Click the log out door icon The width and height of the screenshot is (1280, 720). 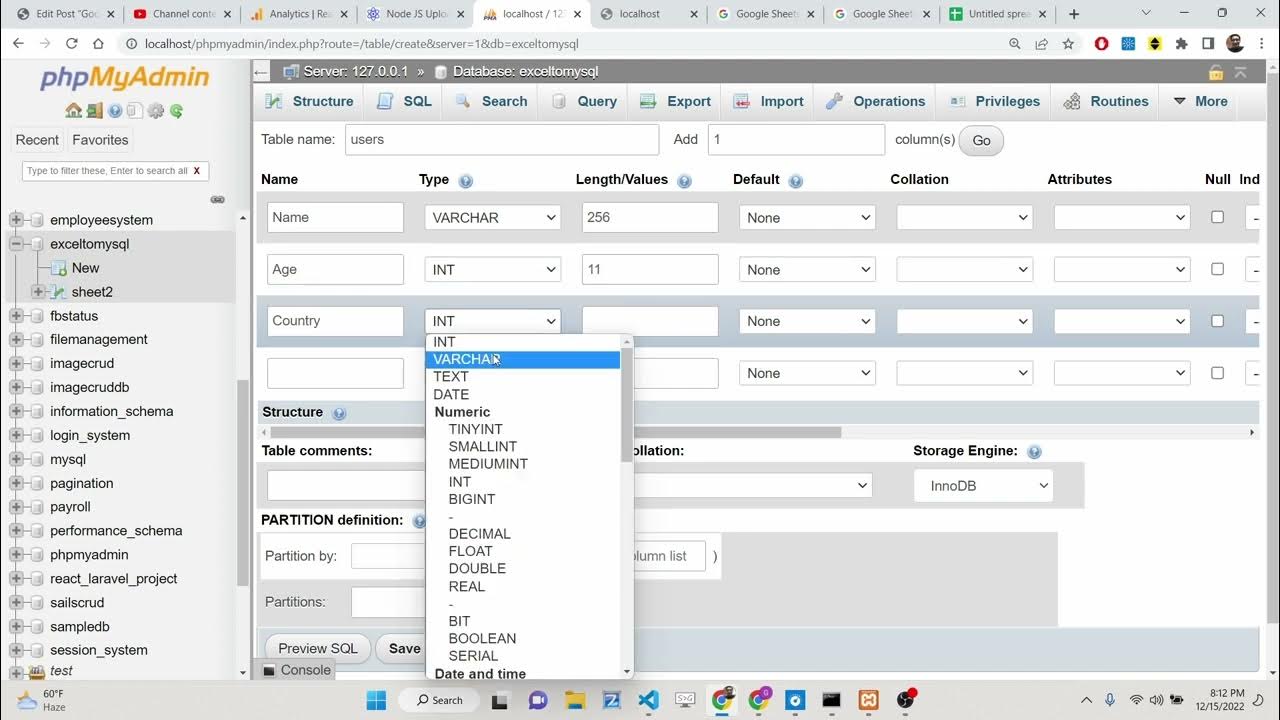(x=94, y=111)
